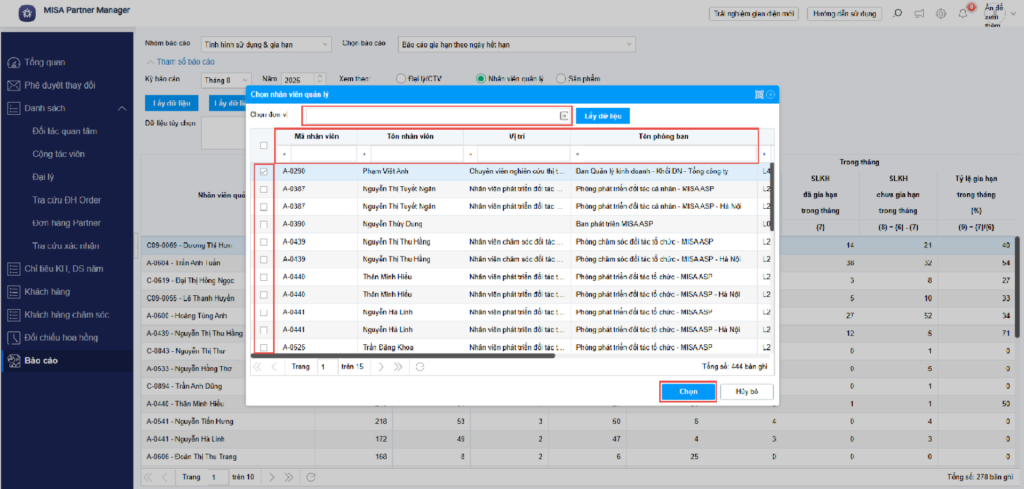Jump to last page in dialog pager
Image resolution: width=1024 pixels, height=489 pixels.
click(397, 367)
